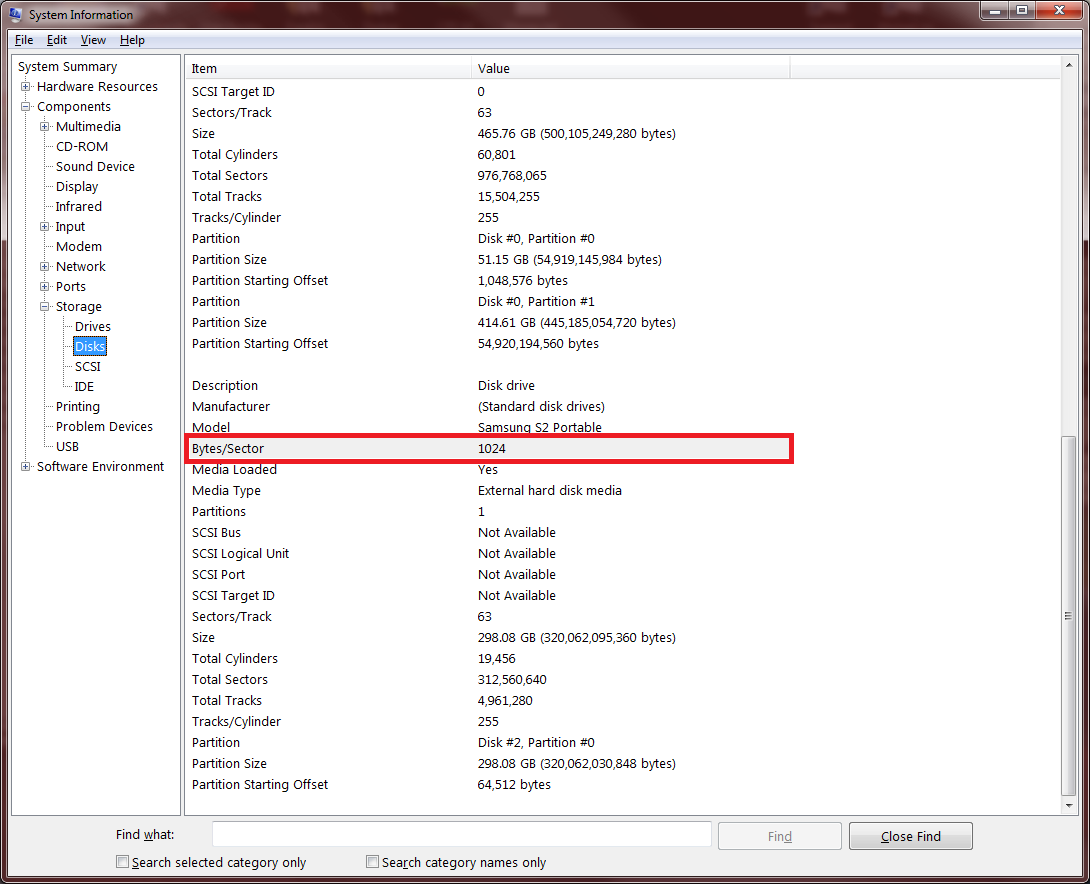Screen dimensions: 1090x884
Task: Enable Search selected category only checkbox
Action: point(123,862)
